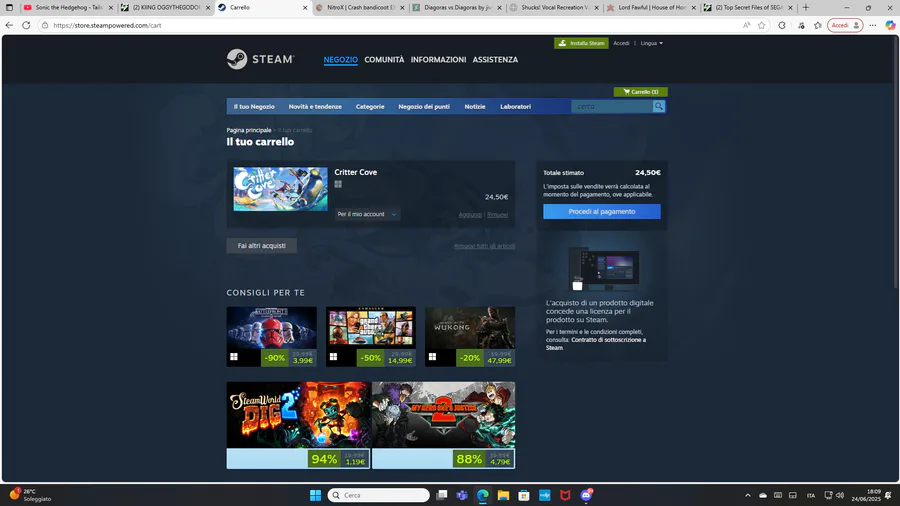Click the Aggiungi link
The image size is (900, 506).
[x=470, y=215]
